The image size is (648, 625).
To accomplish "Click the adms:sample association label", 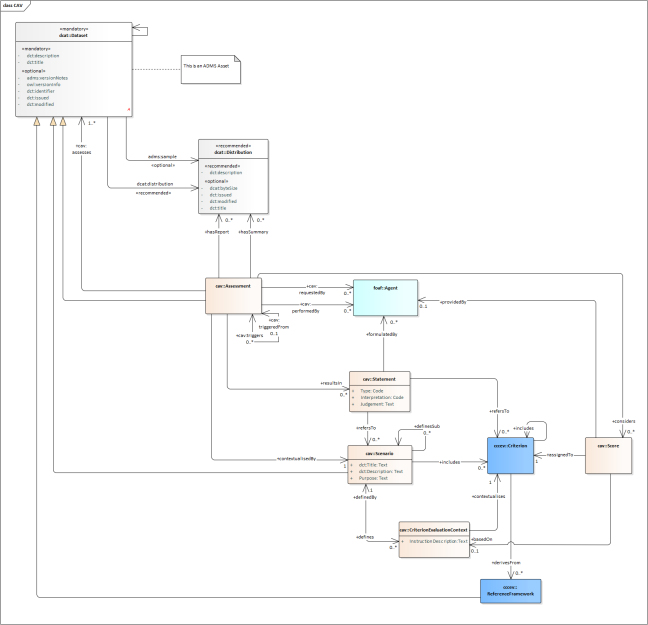I will [162, 157].
